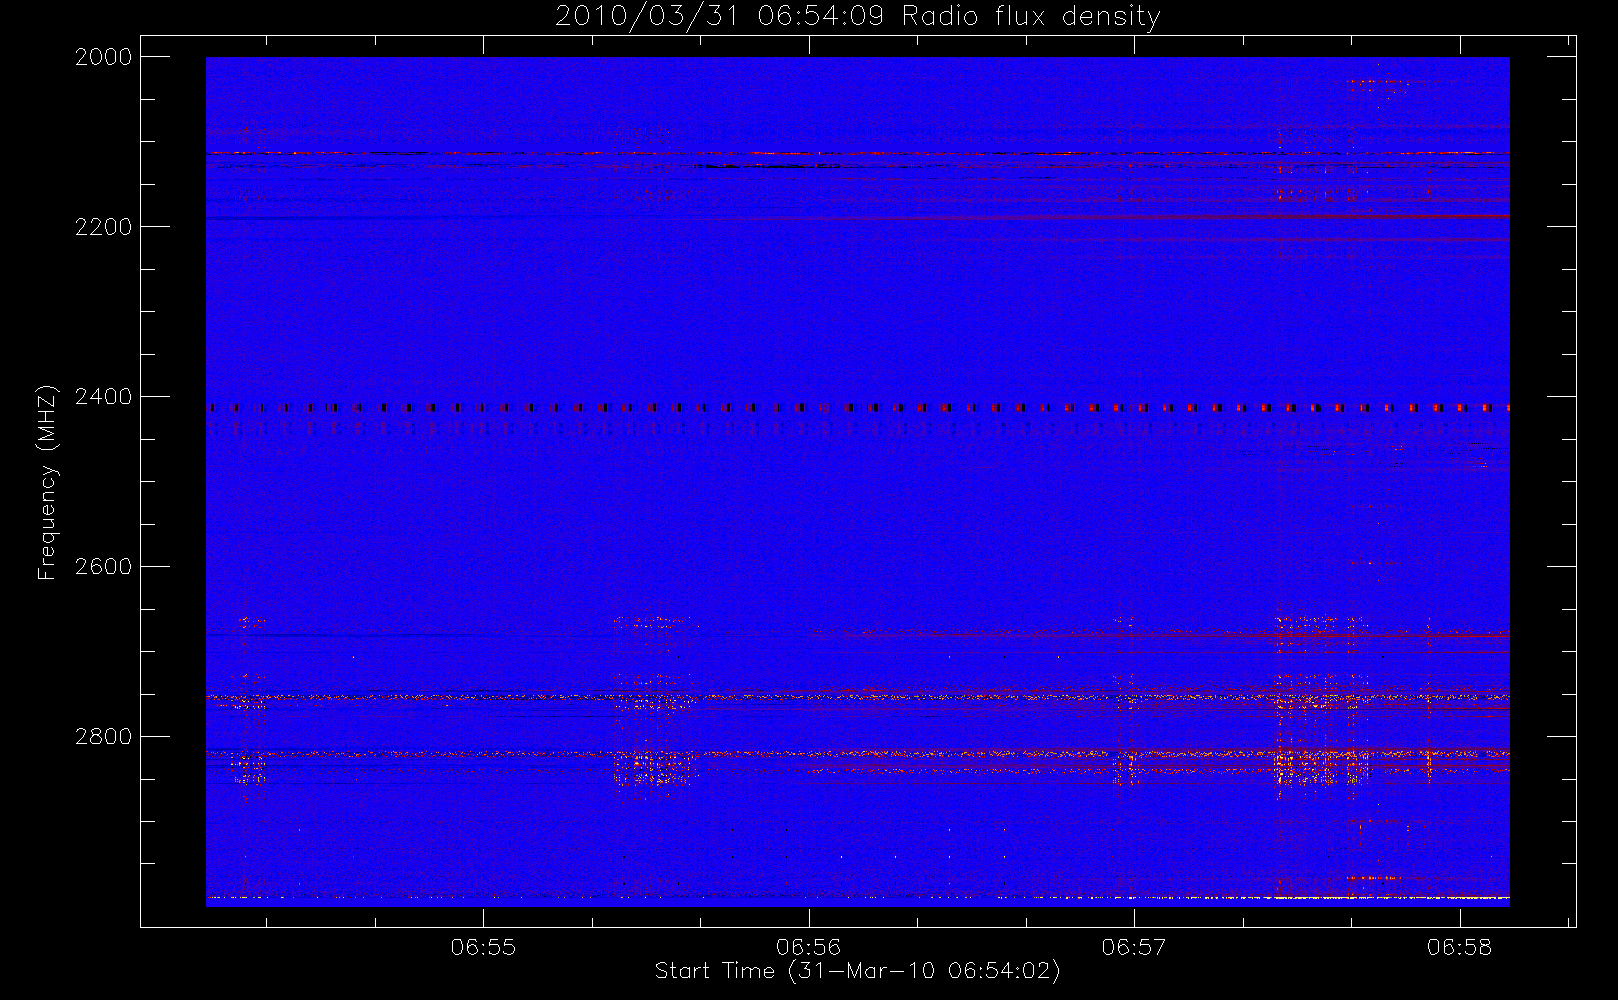Click the 'Start Time (31-Mar-10 06:54:02)' axis label
Viewport: 1618px width, 1000px height.
pos(858,971)
